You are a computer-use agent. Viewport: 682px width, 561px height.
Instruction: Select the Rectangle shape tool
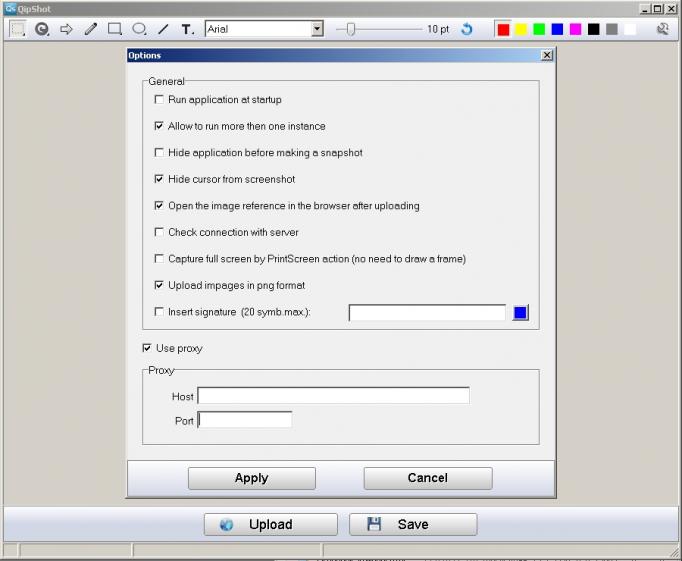click(115, 29)
